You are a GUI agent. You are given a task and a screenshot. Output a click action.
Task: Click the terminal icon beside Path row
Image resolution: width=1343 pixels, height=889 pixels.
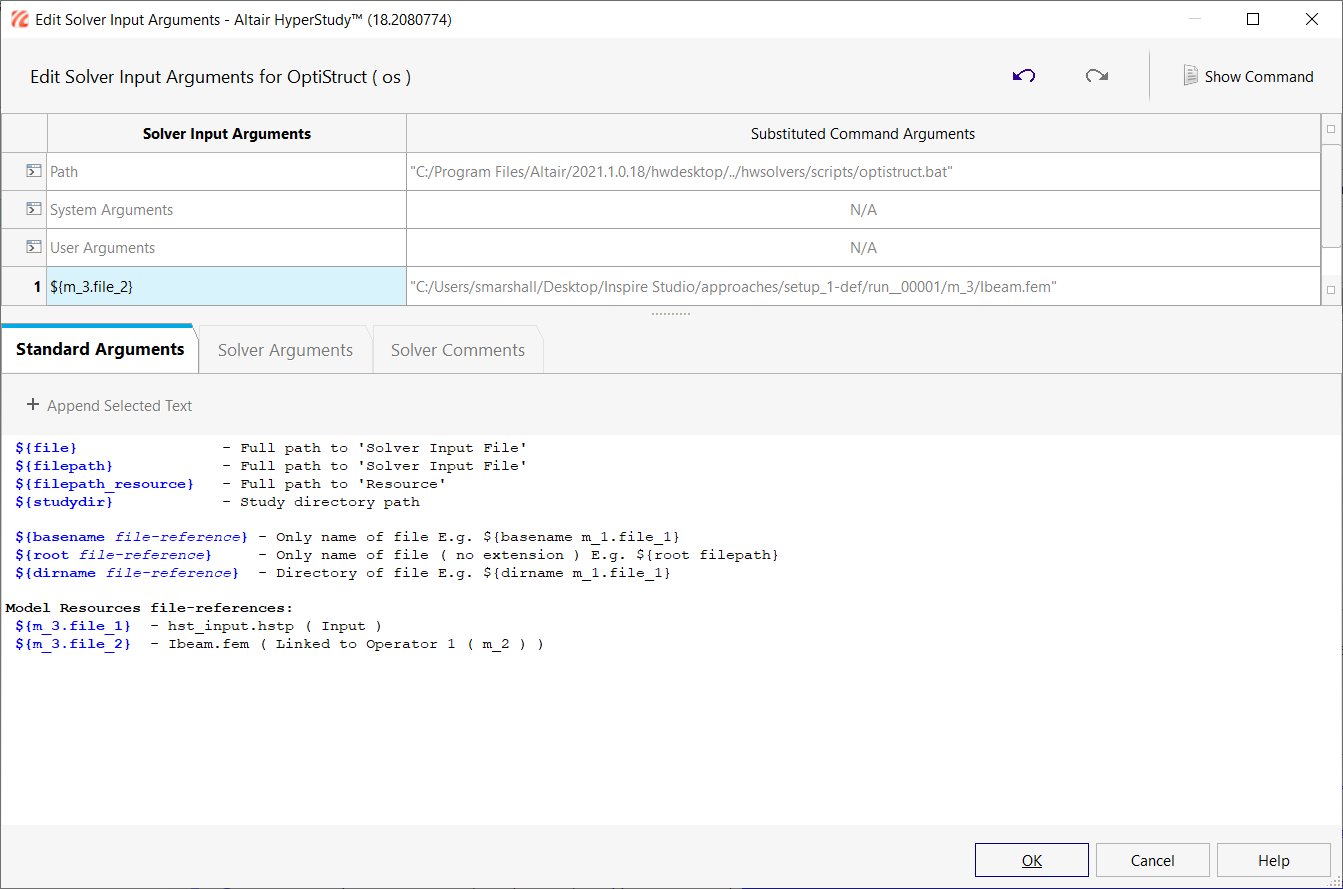tap(33, 172)
